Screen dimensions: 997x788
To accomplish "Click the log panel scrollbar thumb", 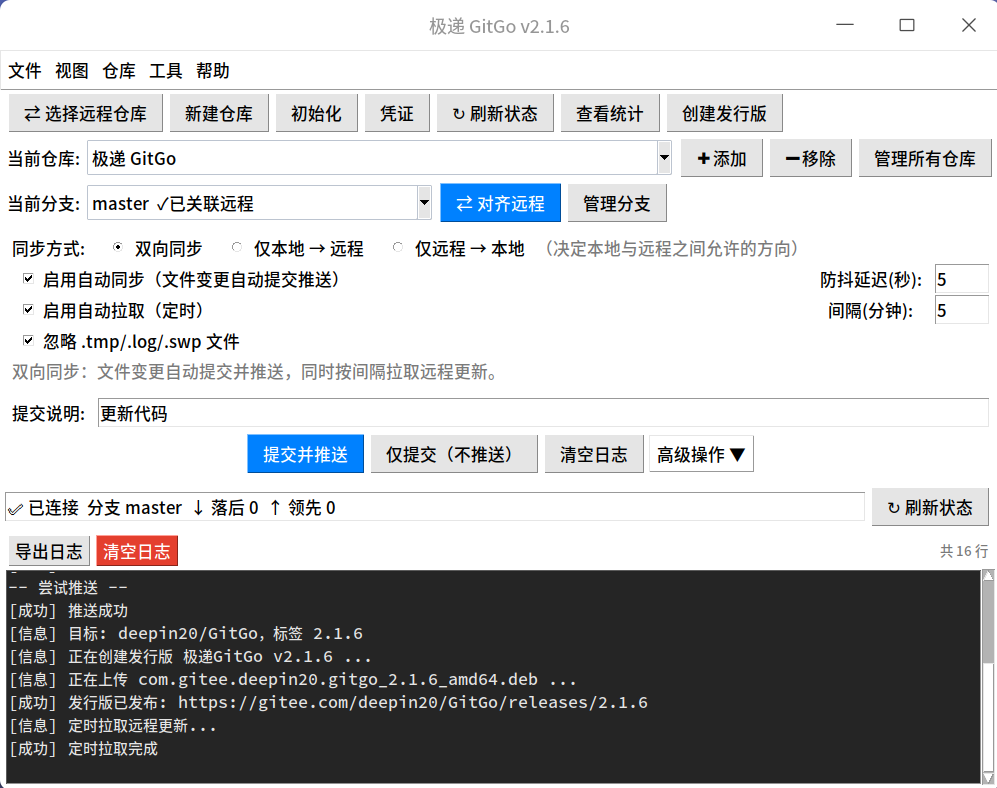I will pyautogui.click(x=988, y=622).
